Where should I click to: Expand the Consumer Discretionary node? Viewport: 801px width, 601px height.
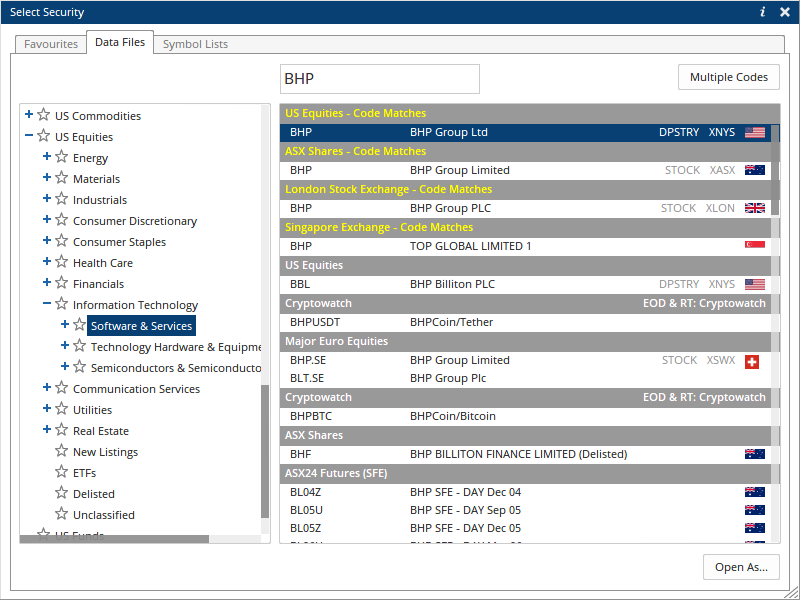pos(47,219)
